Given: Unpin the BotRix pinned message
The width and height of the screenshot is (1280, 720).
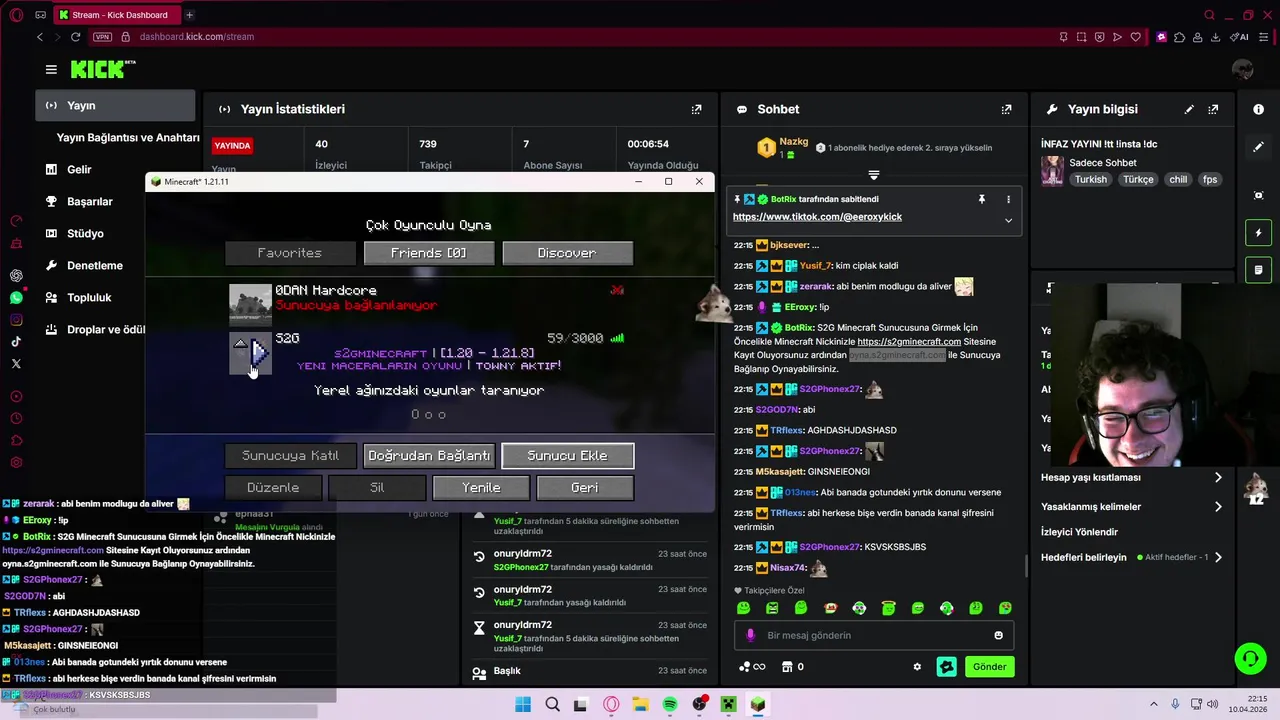Looking at the screenshot, I should tap(982, 199).
